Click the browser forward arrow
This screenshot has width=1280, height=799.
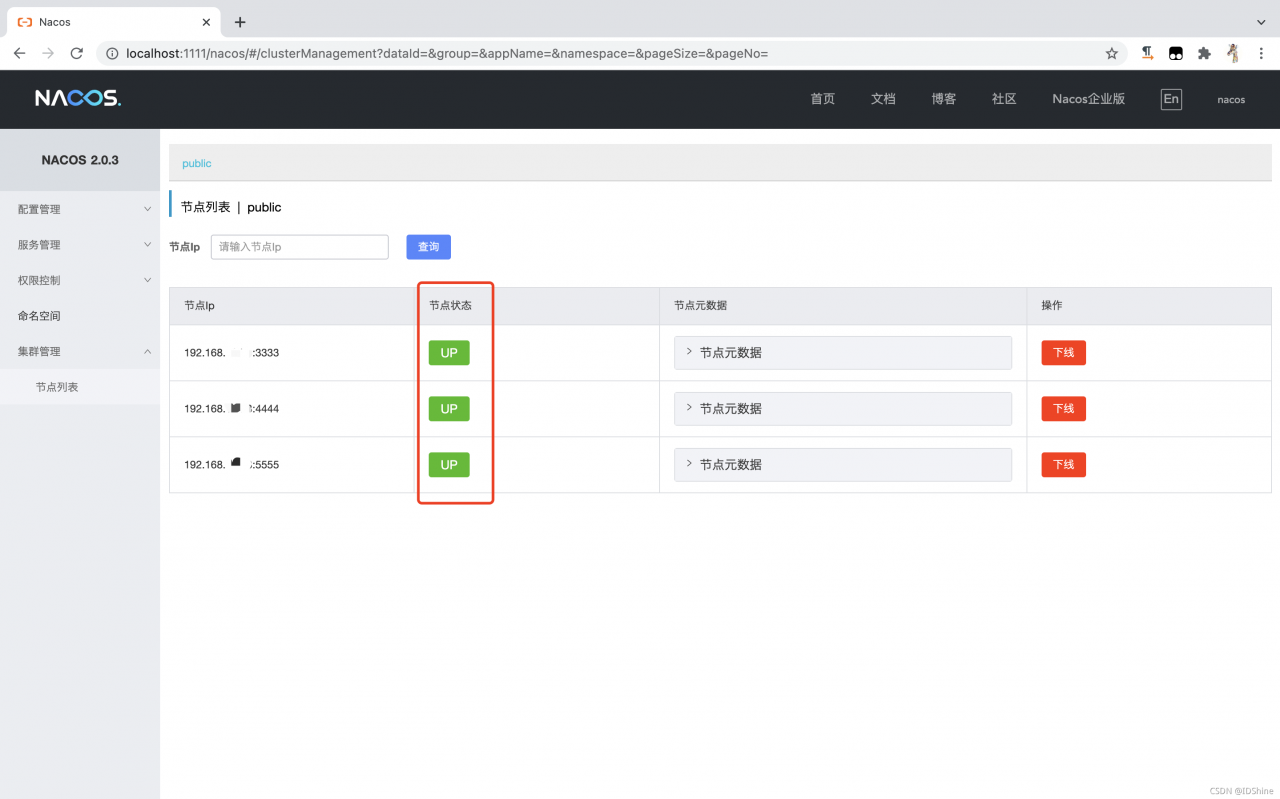(48, 53)
